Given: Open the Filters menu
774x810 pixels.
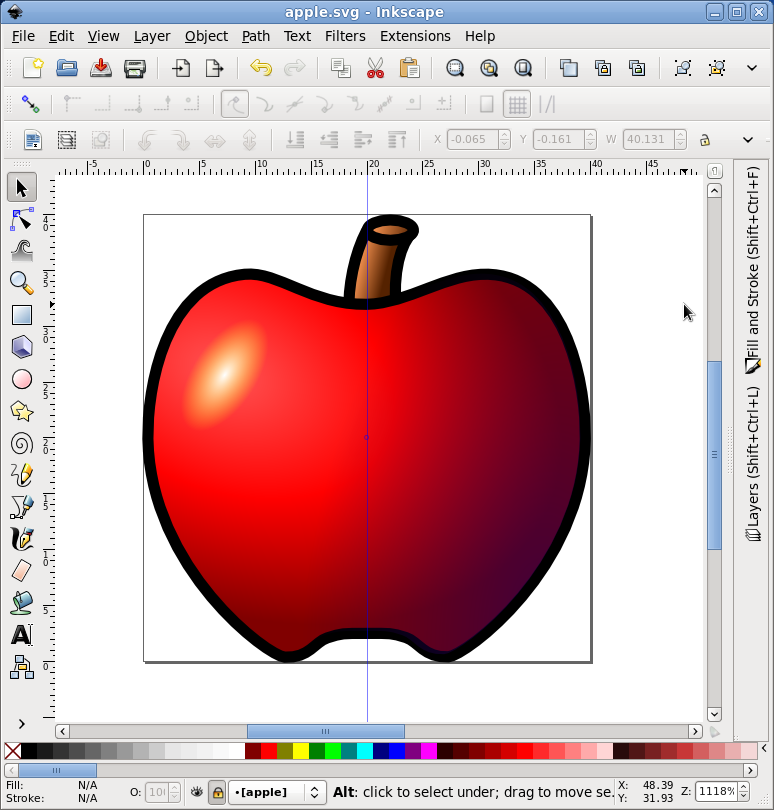Looking at the screenshot, I should tap(345, 36).
